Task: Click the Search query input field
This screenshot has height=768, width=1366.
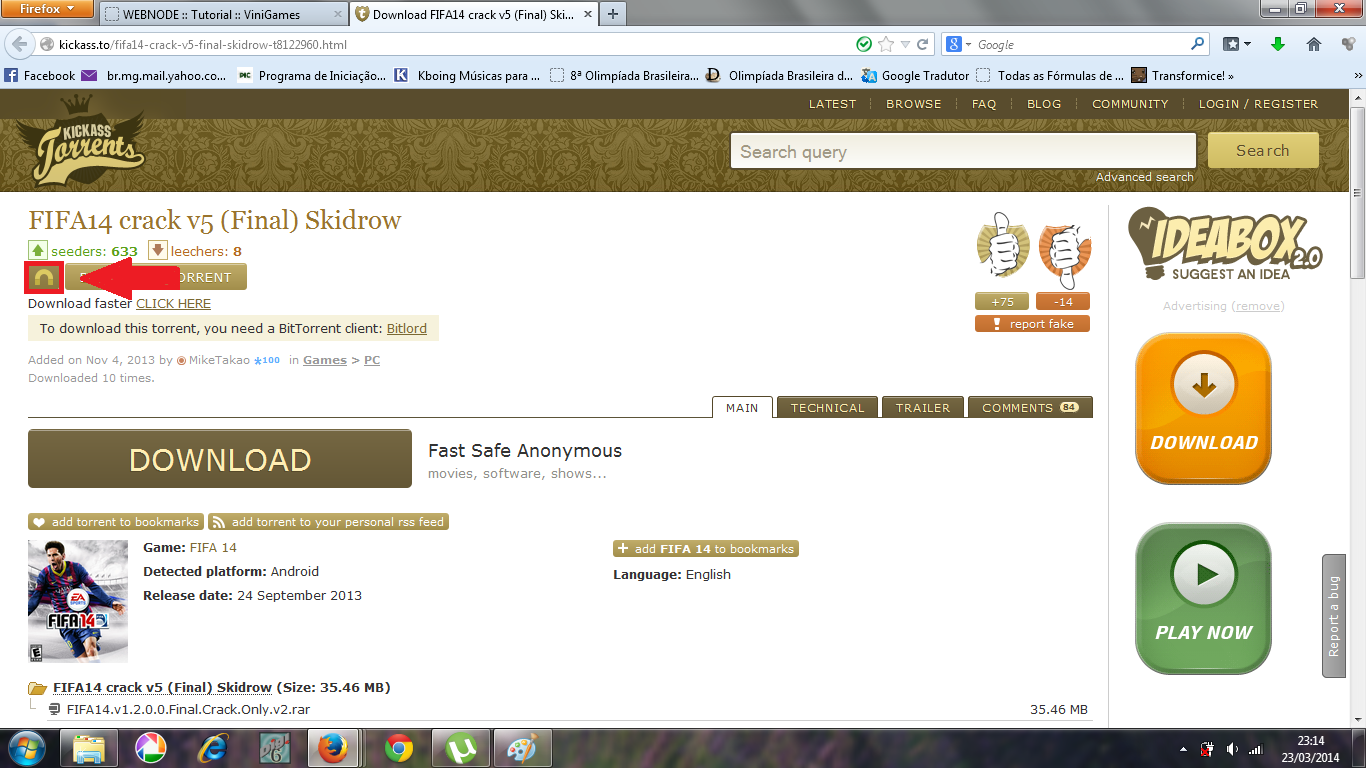Action: tap(962, 151)
